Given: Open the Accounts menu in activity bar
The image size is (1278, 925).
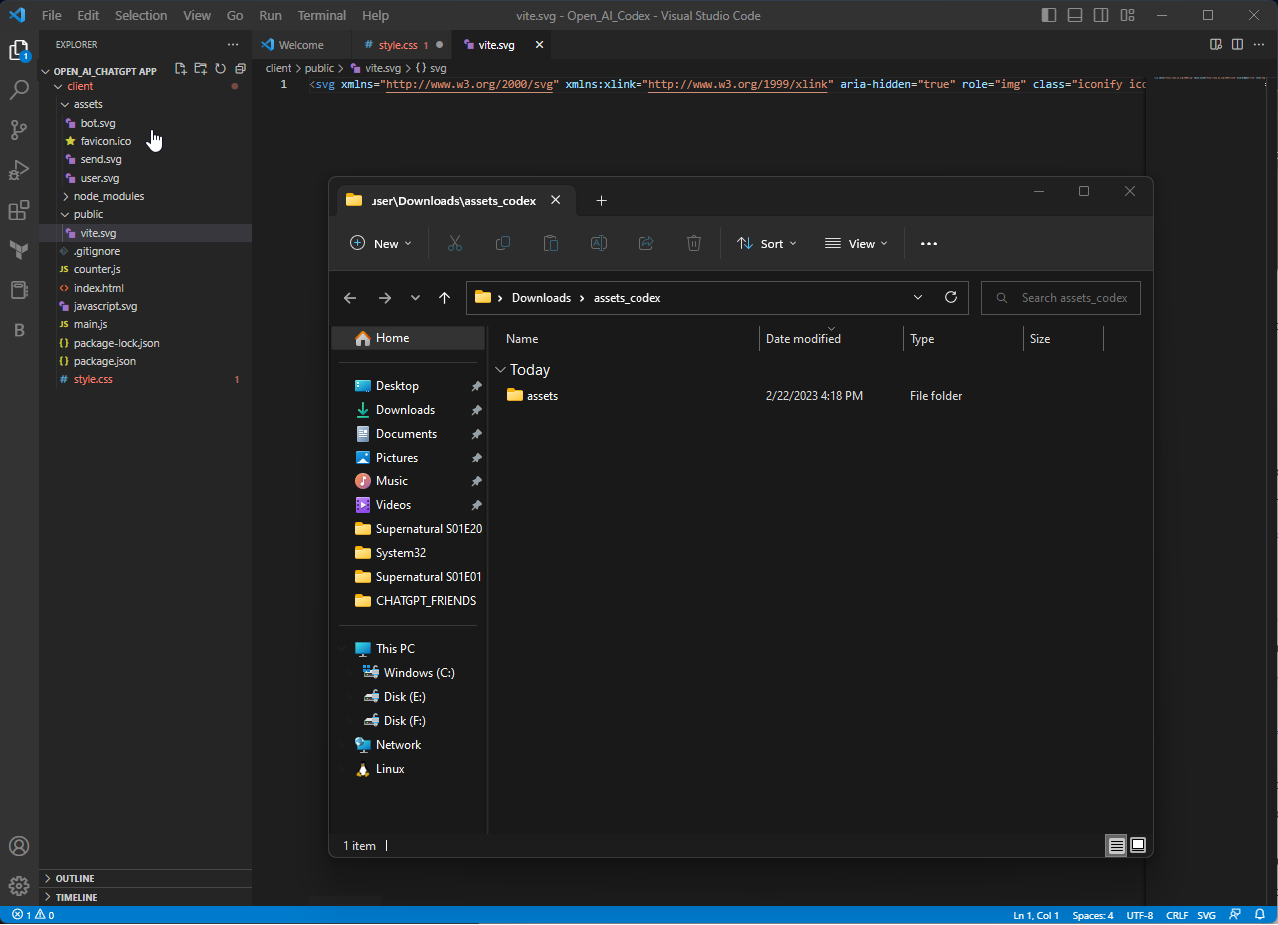Looking at the screenshot, I should coord(19,846).
